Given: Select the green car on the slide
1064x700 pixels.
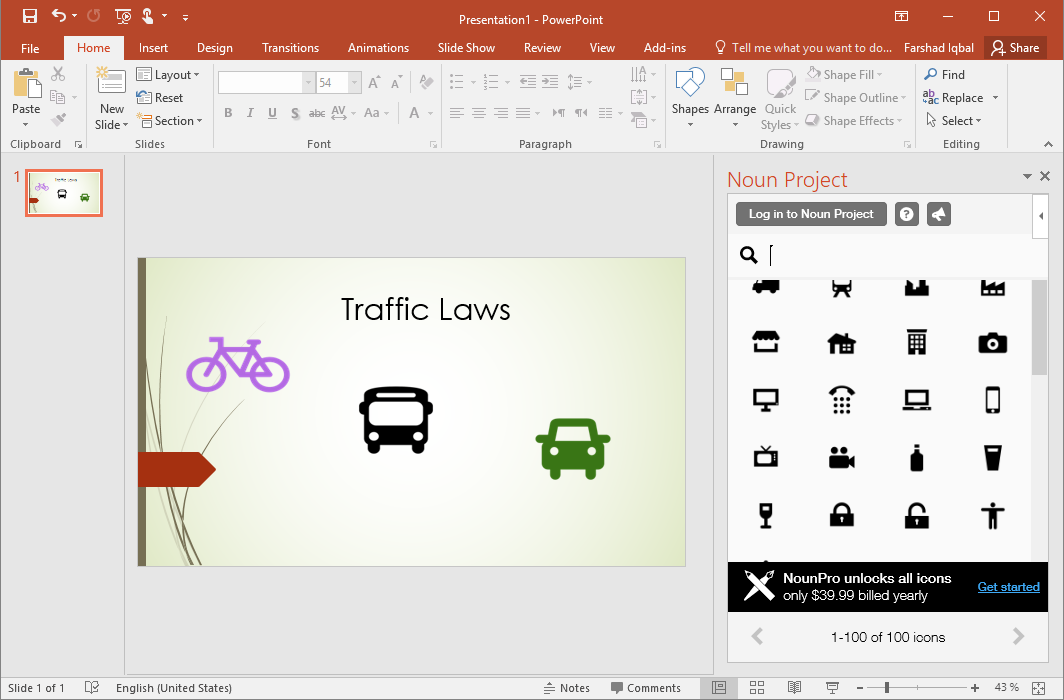Looking at the screenshot, I should [573, 448].
